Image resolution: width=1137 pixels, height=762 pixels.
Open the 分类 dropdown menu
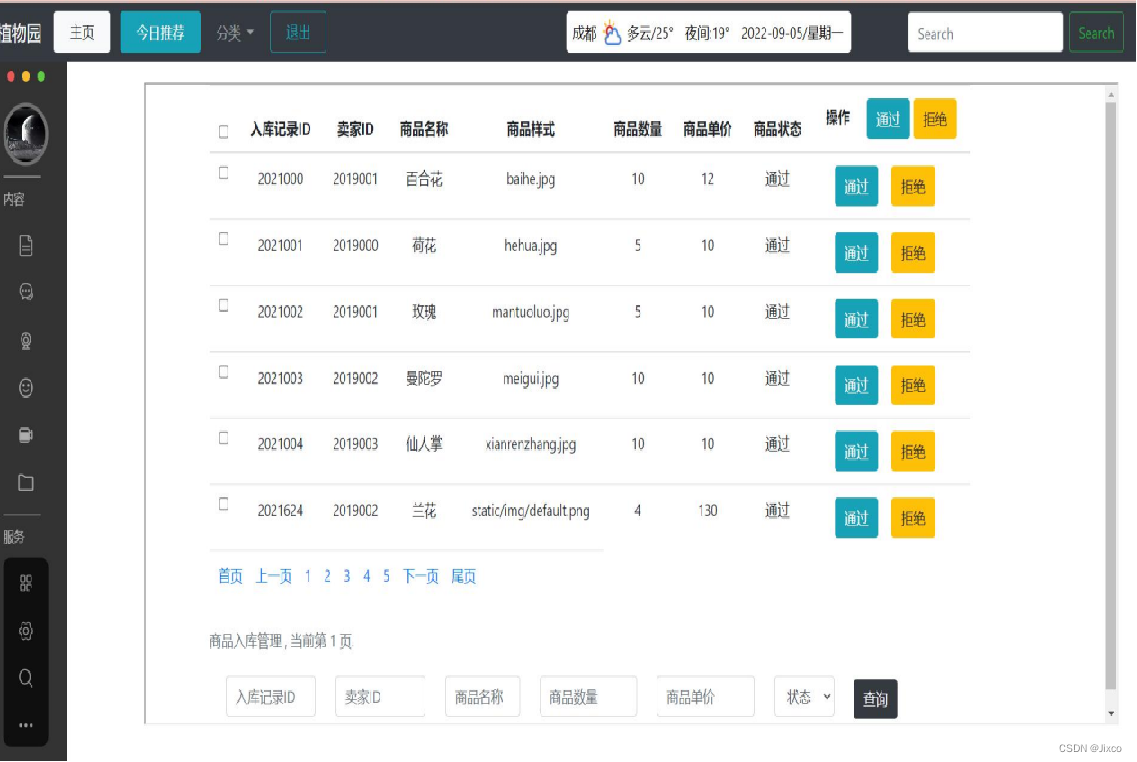[x=232, y=31]
